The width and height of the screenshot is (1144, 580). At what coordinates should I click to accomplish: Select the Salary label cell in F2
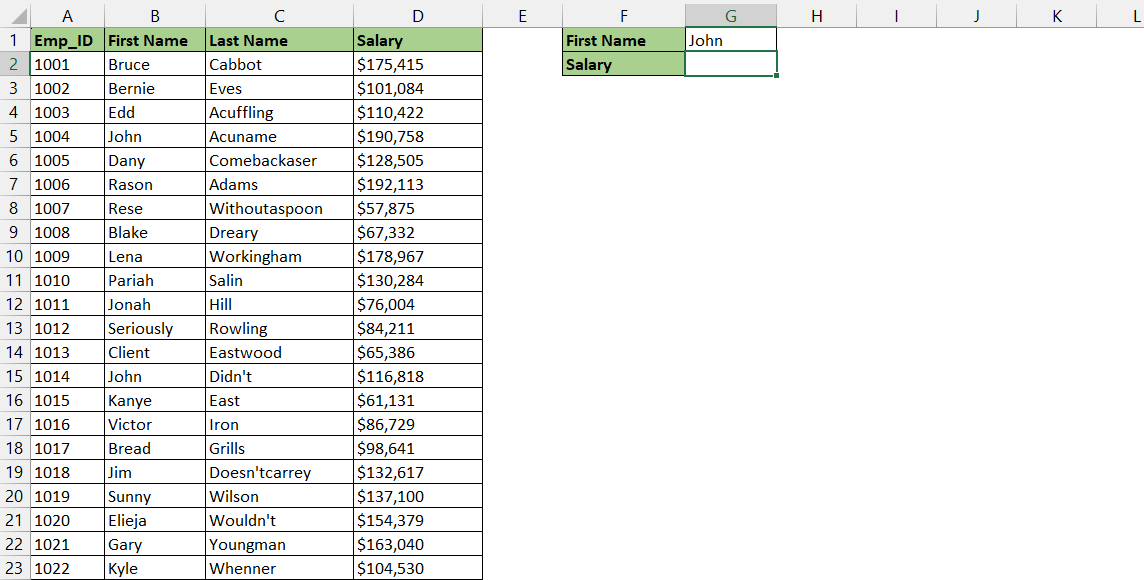tap(624, 64)
